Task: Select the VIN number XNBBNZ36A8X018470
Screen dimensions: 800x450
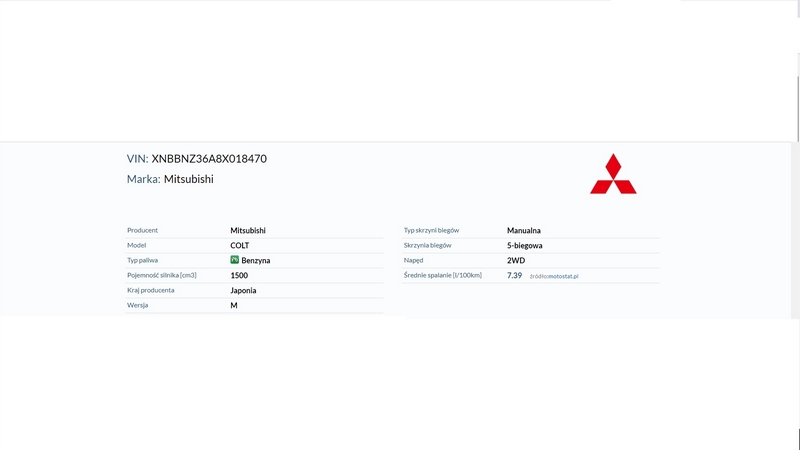Action: tap(209, 159)
